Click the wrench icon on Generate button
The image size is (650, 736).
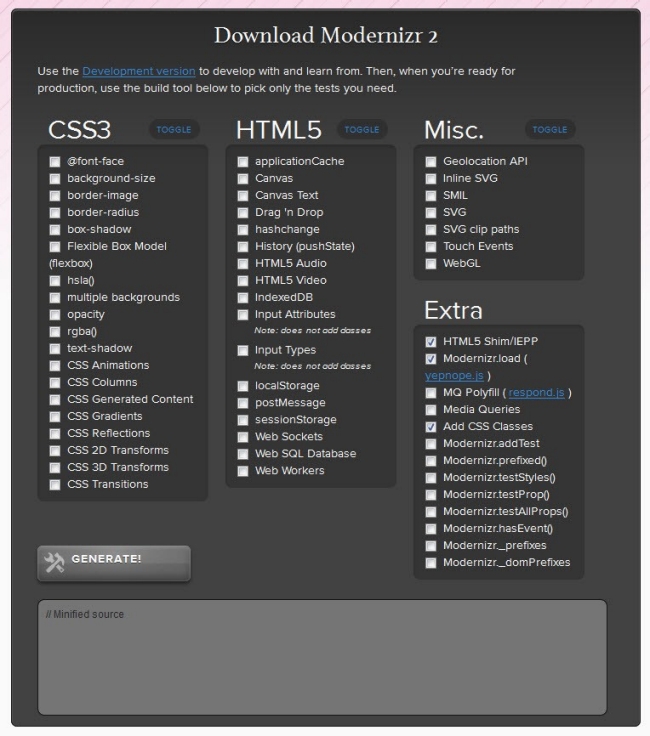[55, 562]
